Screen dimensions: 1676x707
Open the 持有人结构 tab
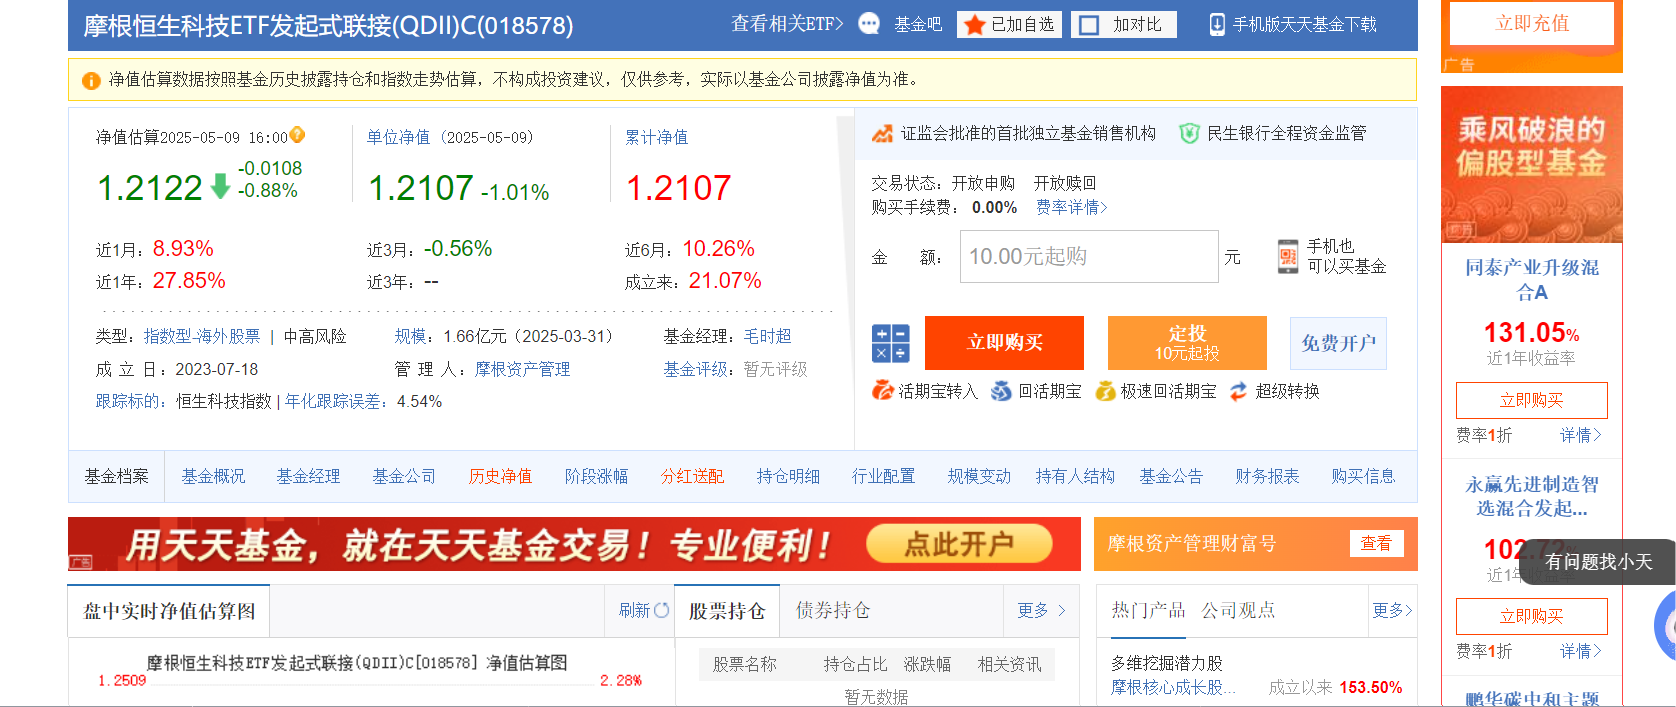(x=1076, y=476)
